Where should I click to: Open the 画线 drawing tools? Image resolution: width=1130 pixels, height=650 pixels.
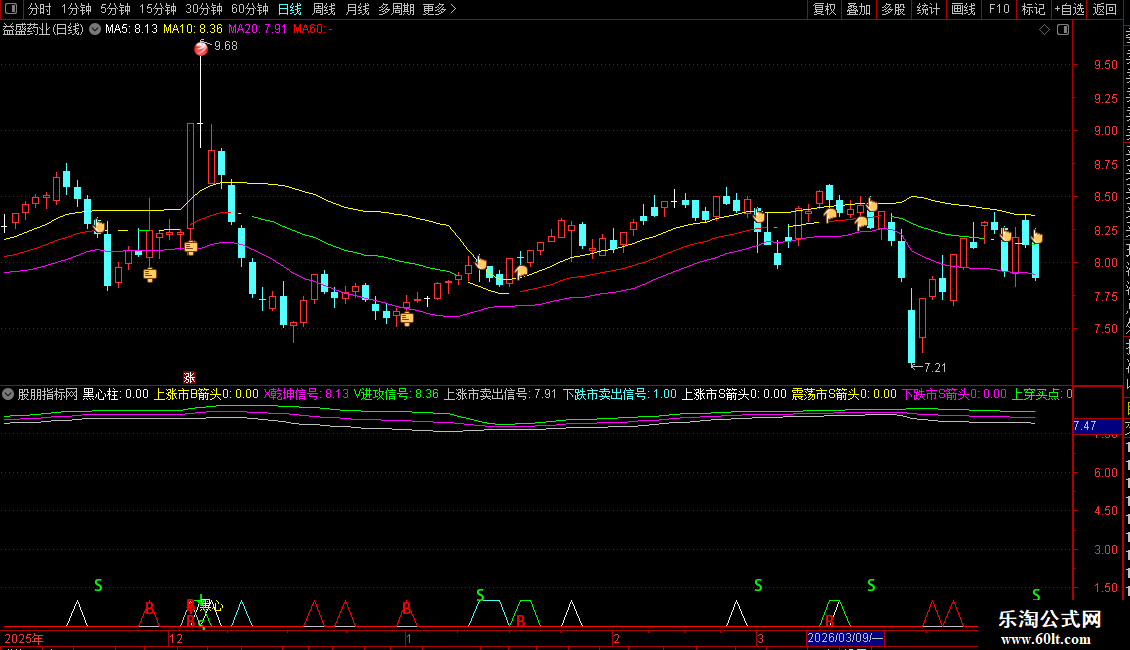pyautogui.click(x=963, y=9)
